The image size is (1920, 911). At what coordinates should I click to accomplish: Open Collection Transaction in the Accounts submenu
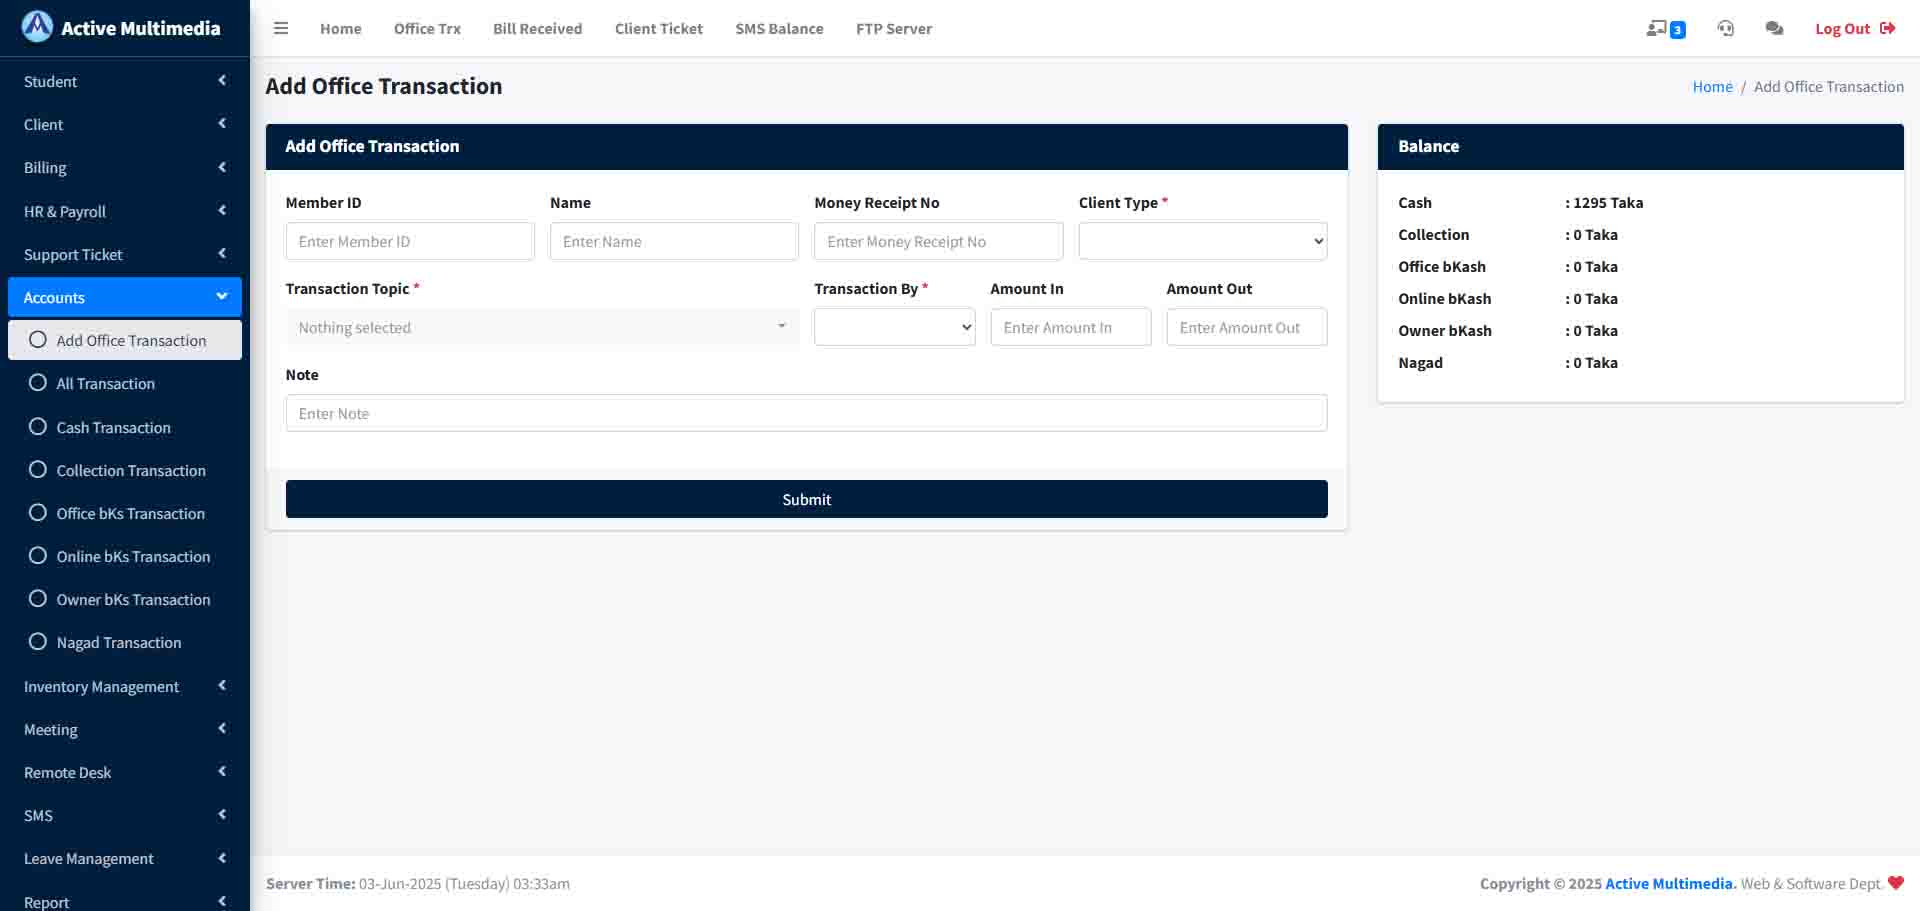point(125,470)
